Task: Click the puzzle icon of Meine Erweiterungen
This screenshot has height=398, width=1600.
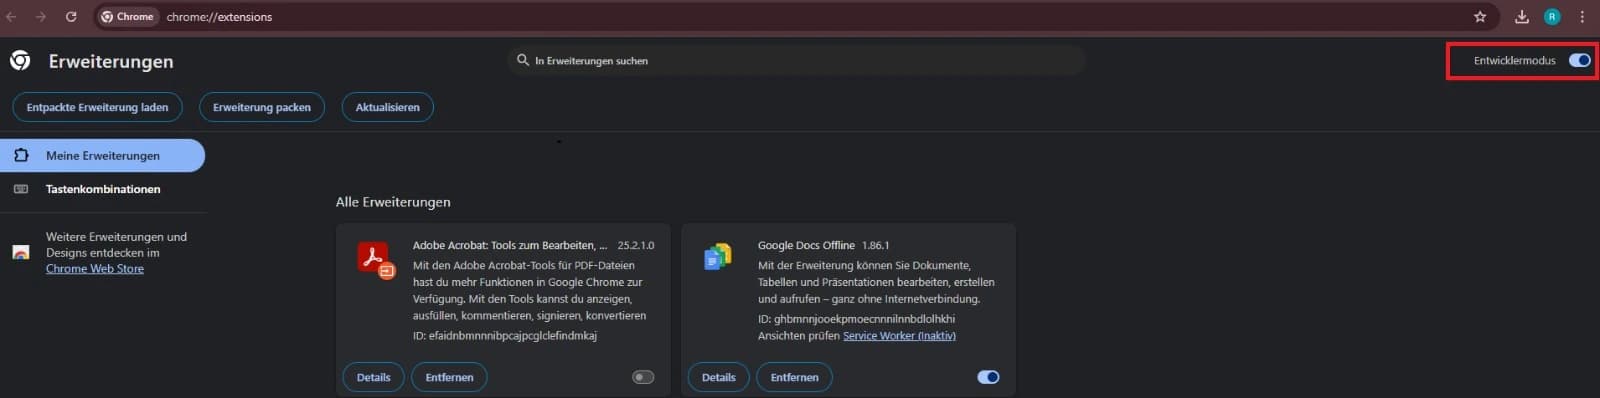Action: tap(21, 155)
